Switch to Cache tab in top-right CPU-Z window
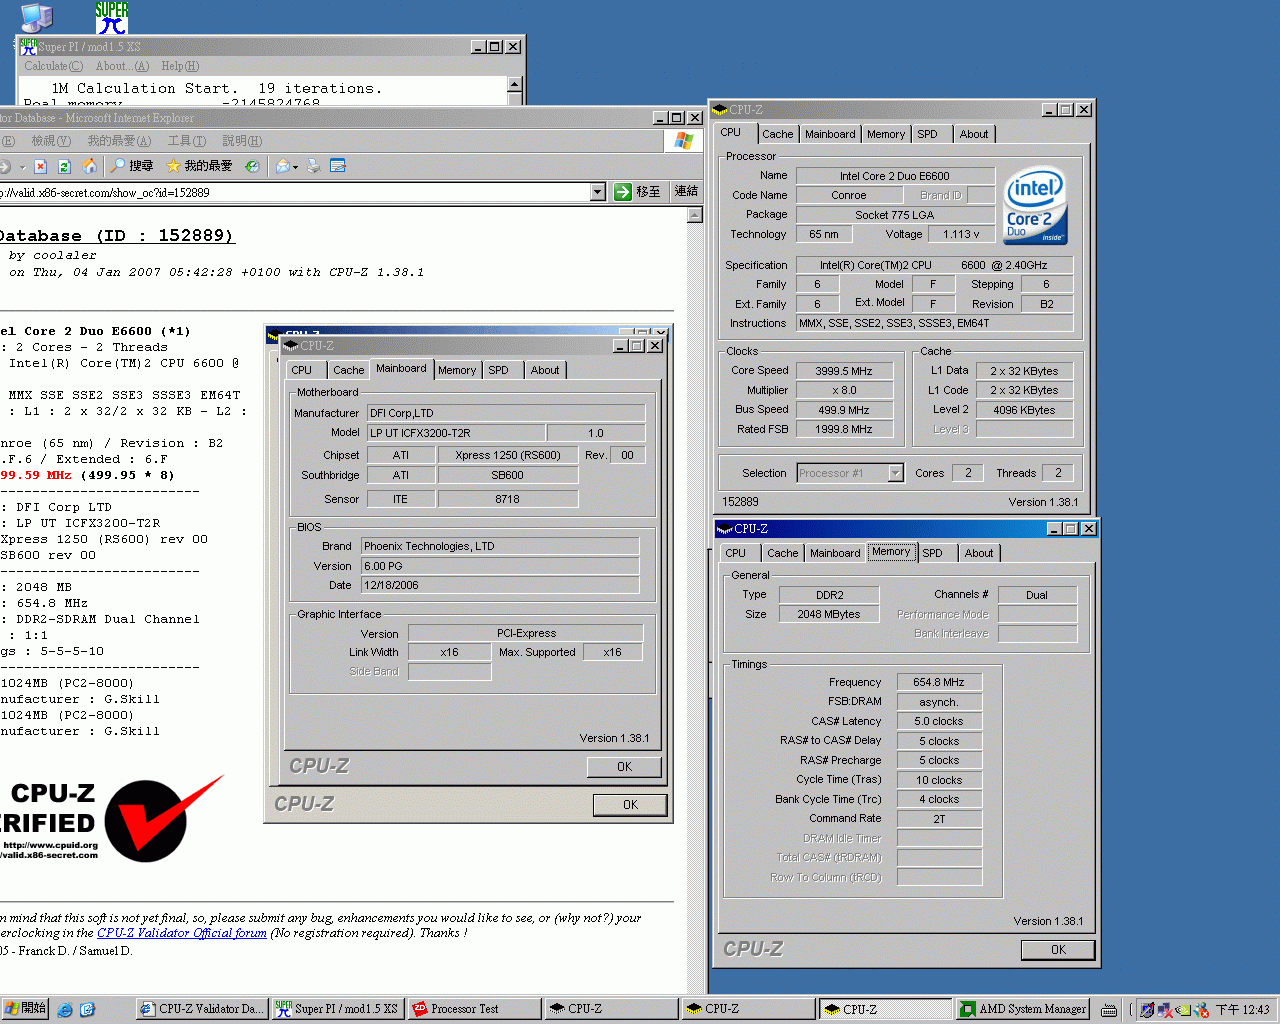Viewport: 1280px width, 1024px height. pos(777,134)
